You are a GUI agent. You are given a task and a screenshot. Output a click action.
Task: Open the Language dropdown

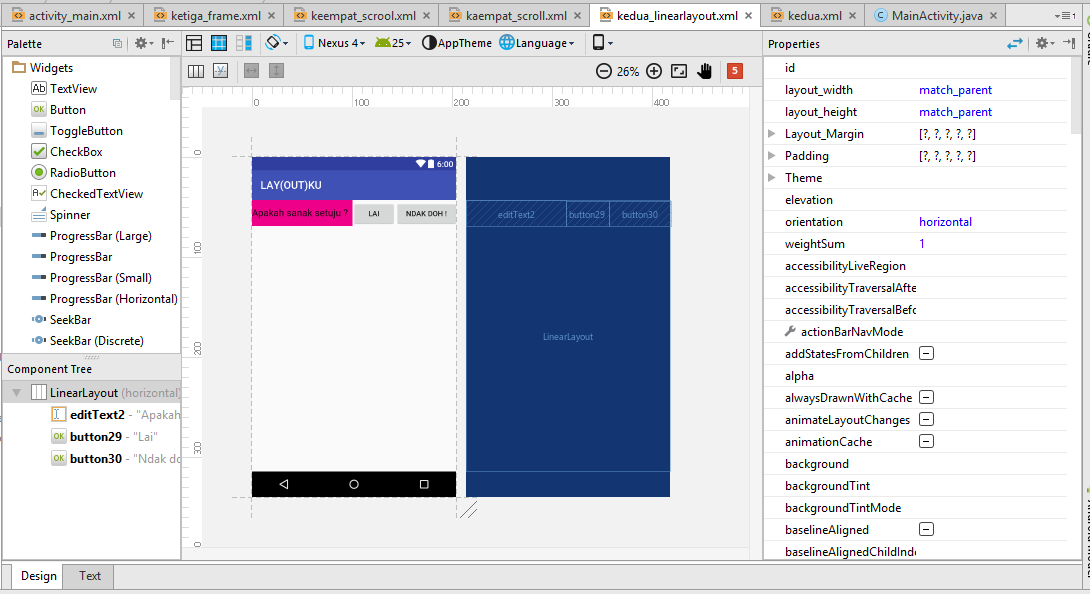point(537,43)
